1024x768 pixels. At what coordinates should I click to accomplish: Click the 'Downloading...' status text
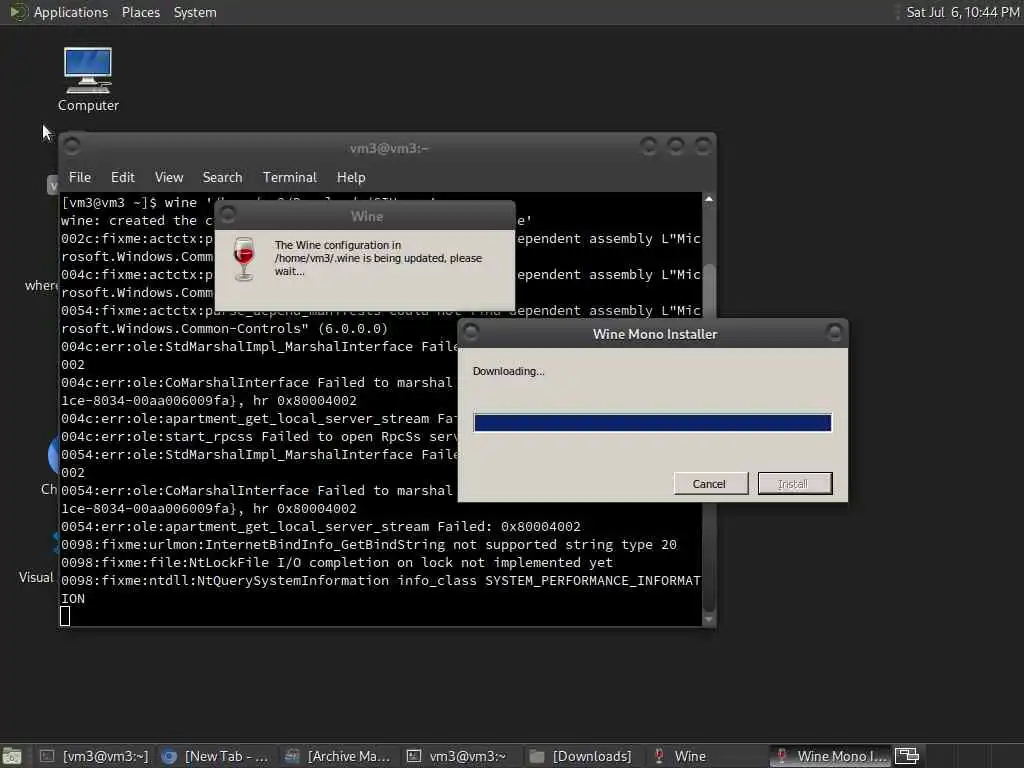point(508,371)
